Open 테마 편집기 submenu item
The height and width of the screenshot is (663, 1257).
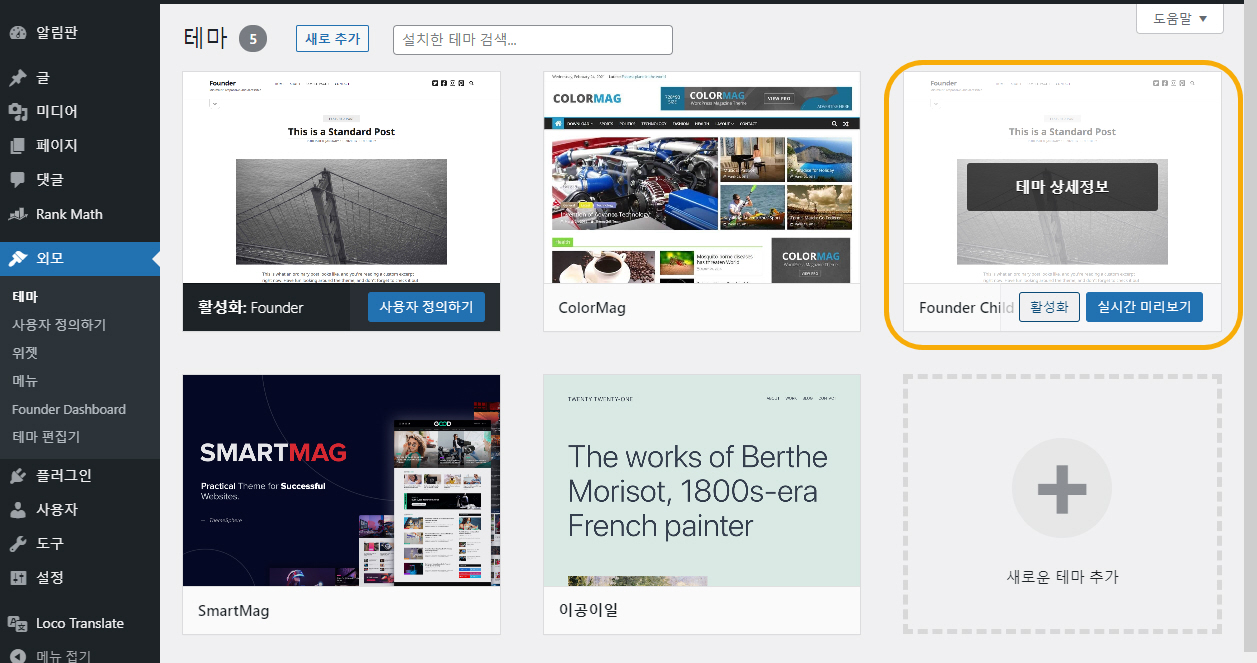(x=46, y=437)
